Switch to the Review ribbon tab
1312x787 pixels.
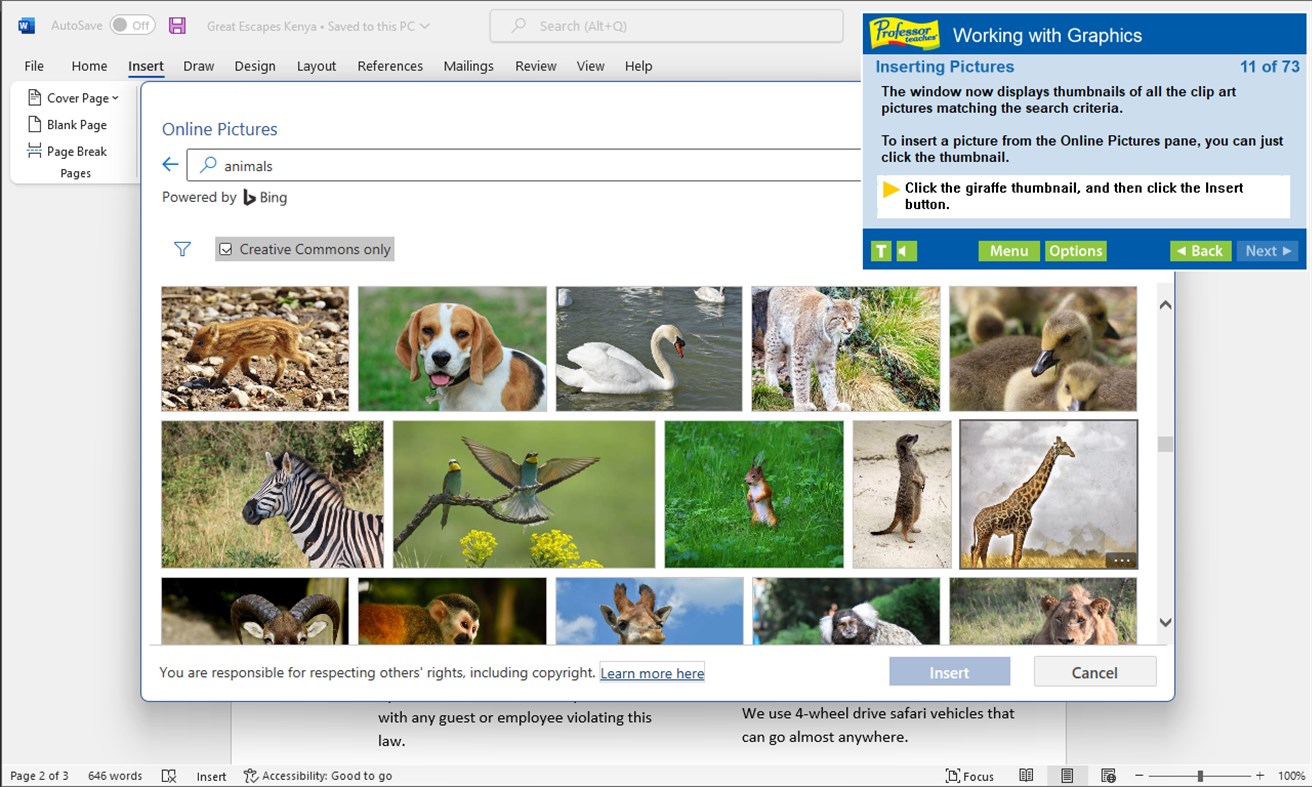pos(535,66)
